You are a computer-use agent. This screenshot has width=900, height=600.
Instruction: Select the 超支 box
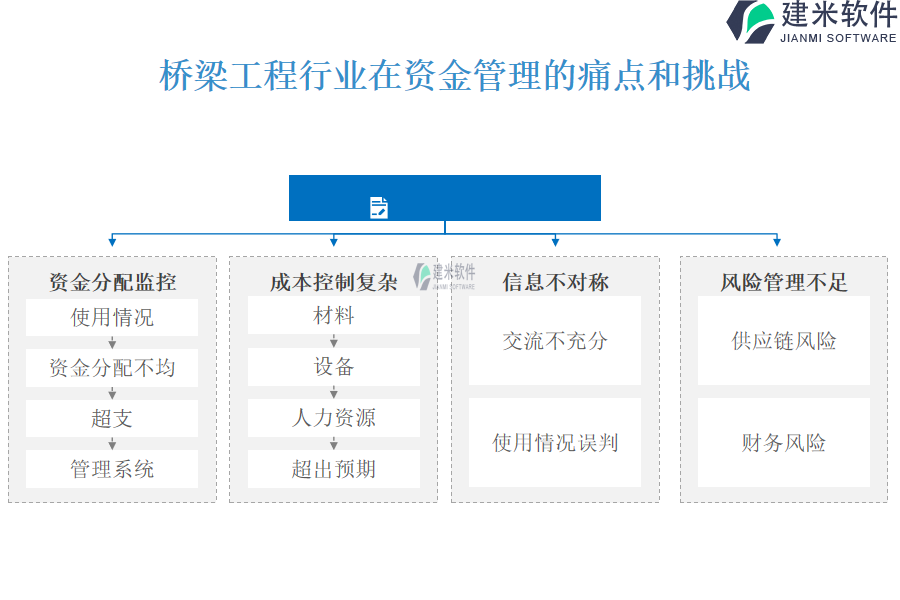tap(112, 418)
